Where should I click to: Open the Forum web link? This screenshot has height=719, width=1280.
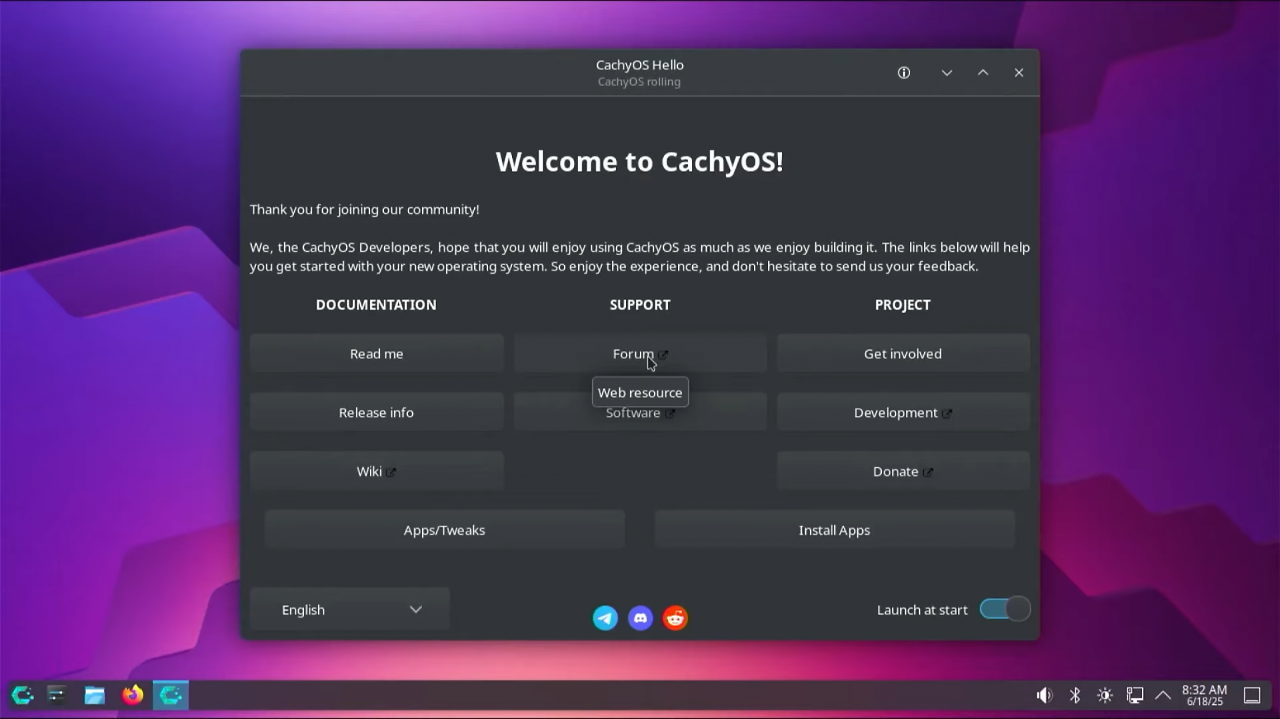[640, 353]
